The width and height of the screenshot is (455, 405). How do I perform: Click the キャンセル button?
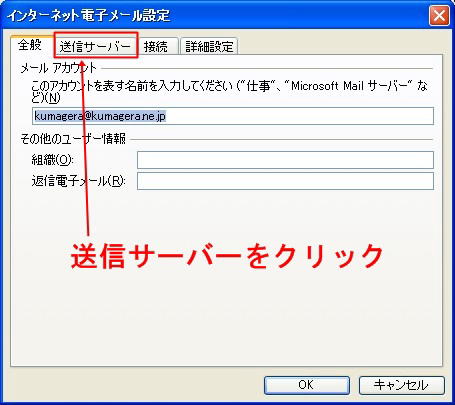tap(402, 385)
